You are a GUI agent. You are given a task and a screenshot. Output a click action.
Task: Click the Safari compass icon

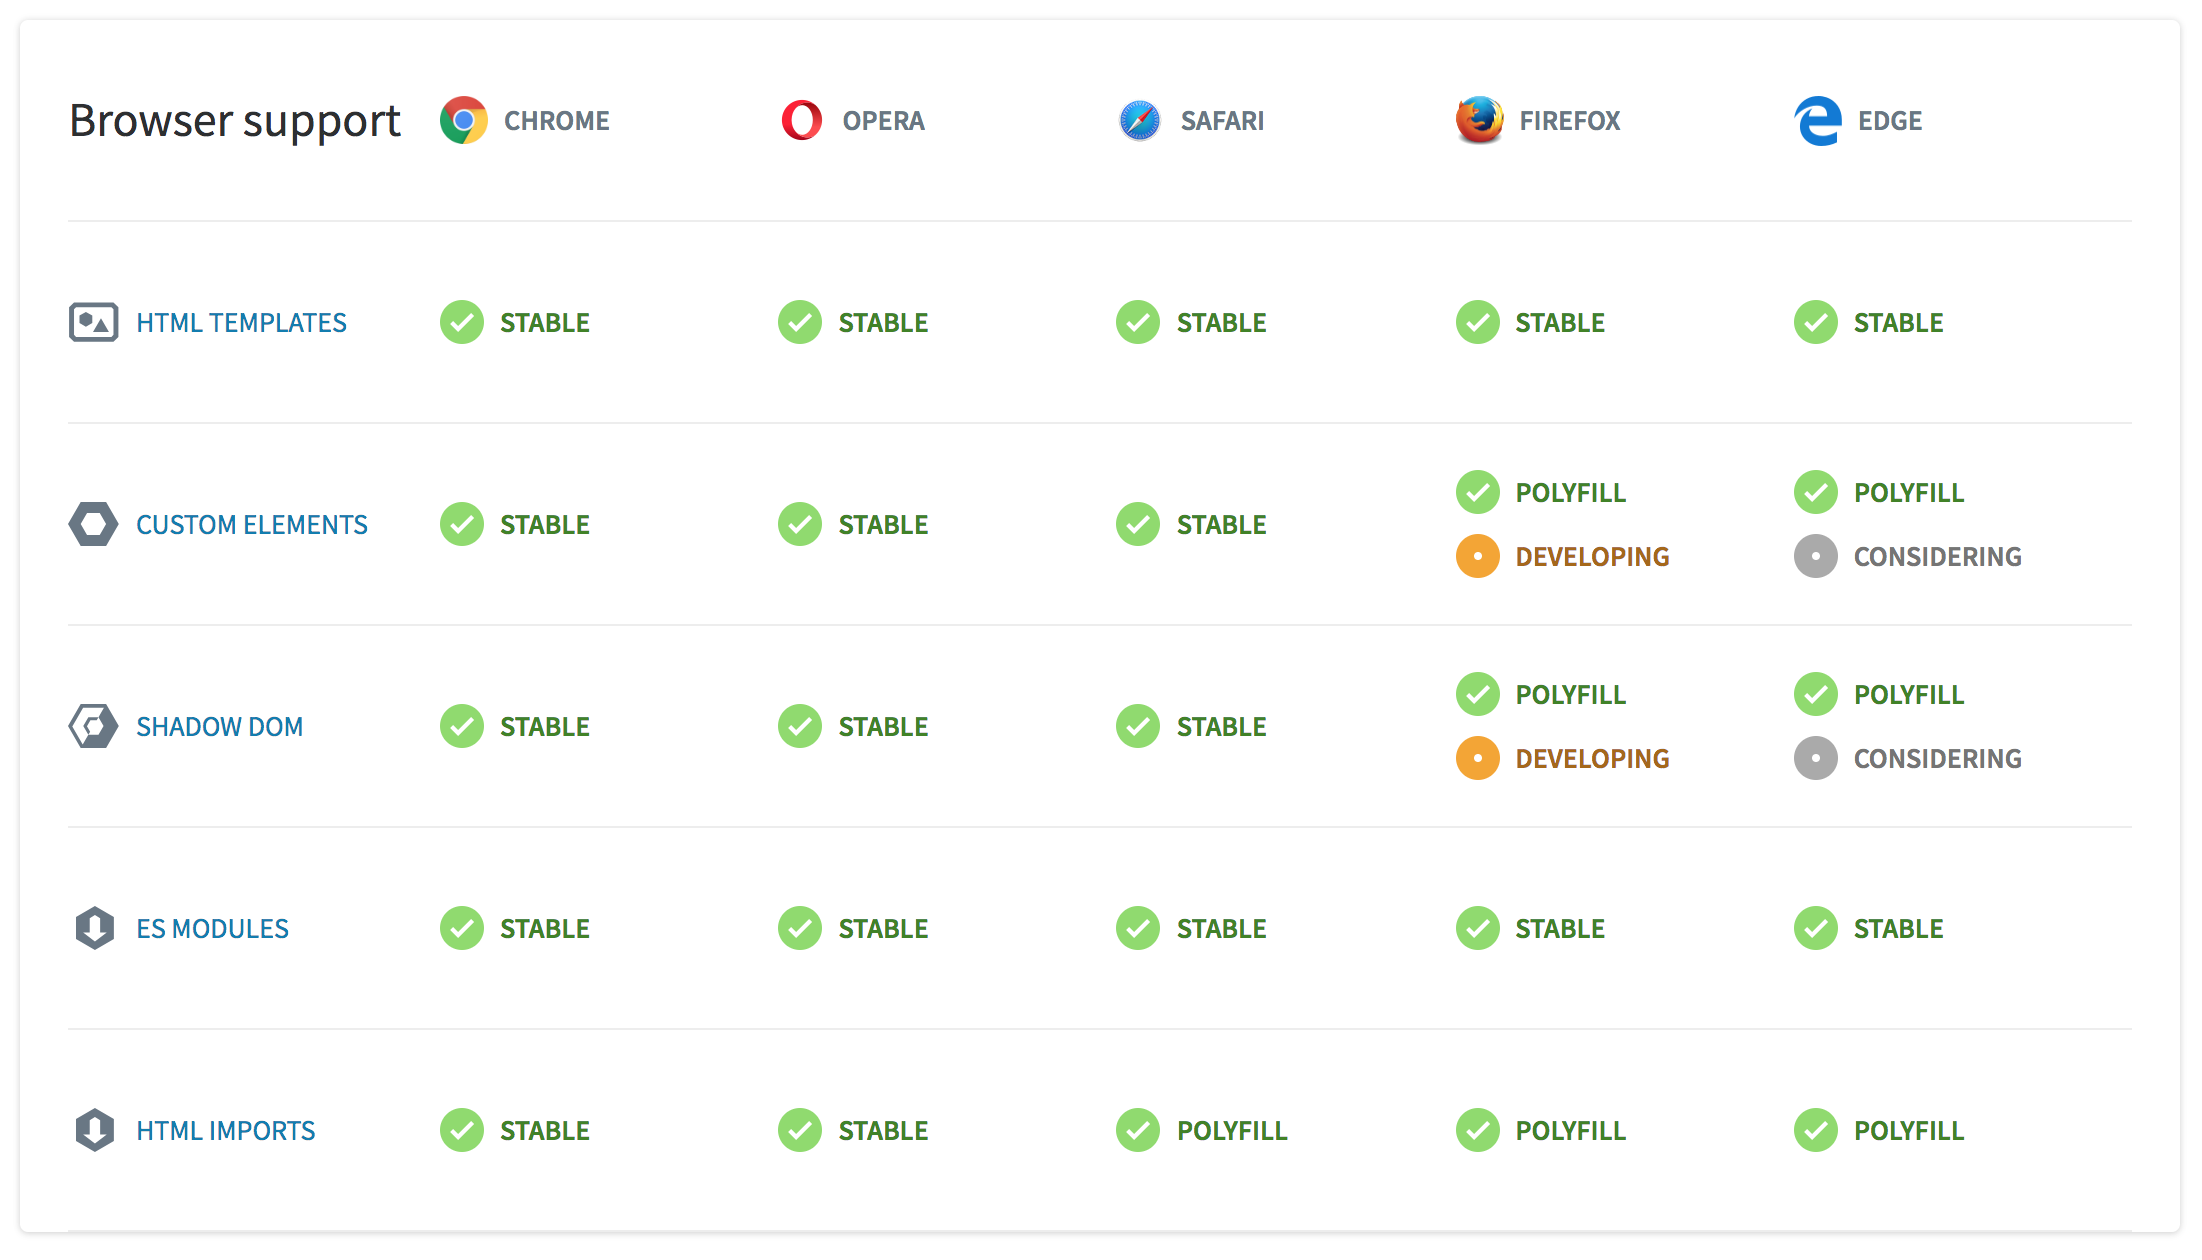point(1139,121)
